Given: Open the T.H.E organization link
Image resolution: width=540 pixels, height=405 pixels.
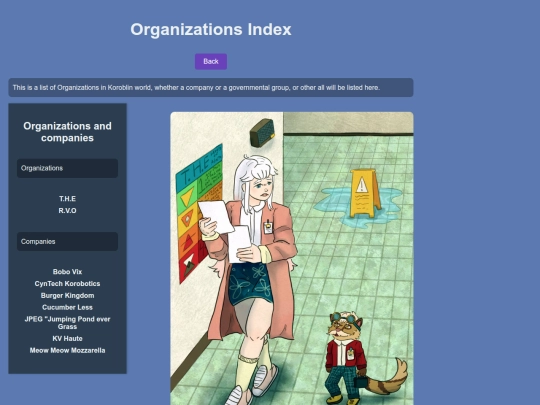Looking at the screenshot, I should 68,199.
